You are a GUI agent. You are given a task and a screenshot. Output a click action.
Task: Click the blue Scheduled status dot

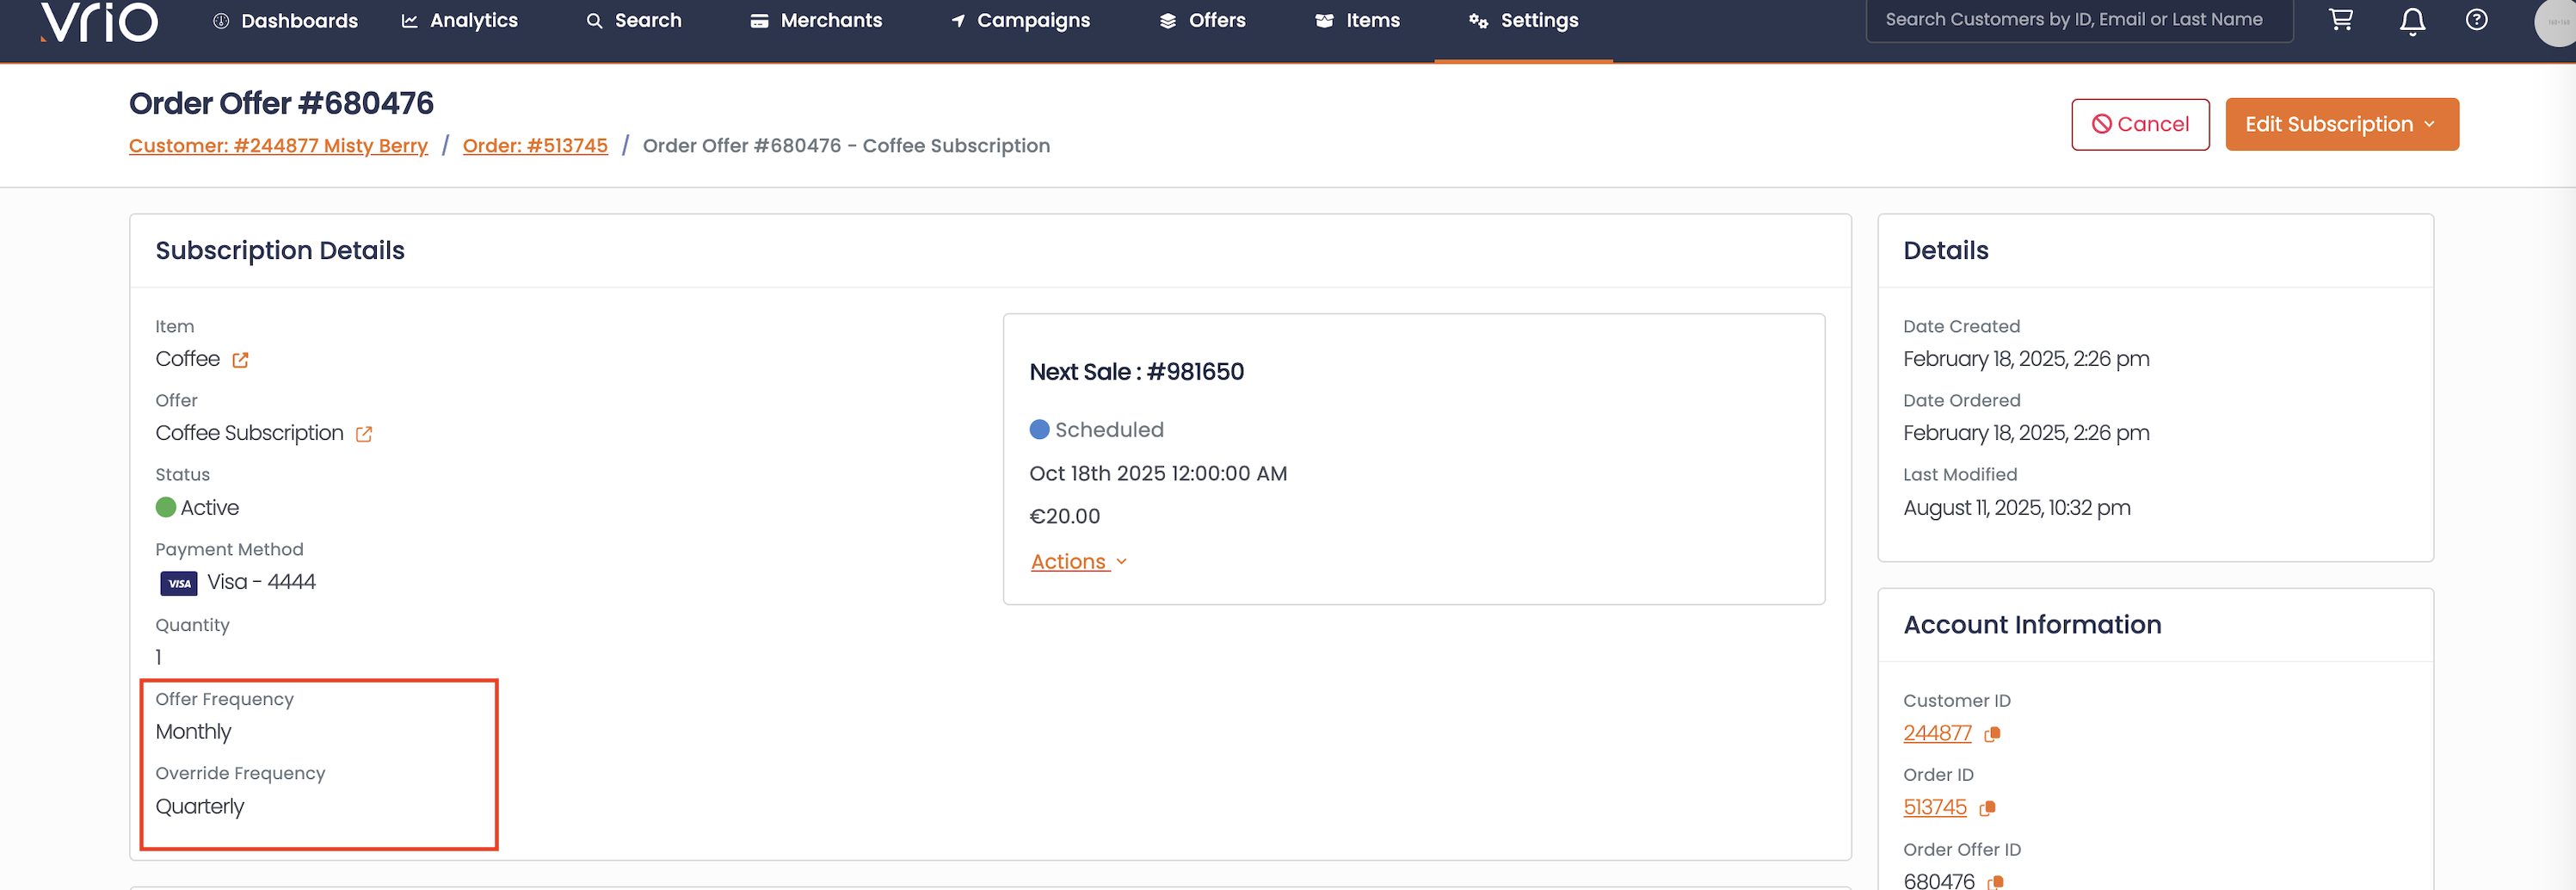1039,430
